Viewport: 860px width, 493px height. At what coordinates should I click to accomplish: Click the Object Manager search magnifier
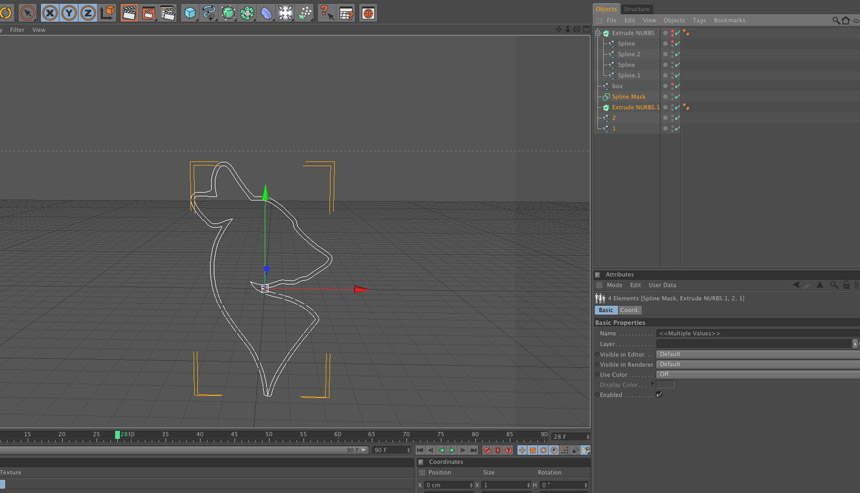click(x=836, y=20)
